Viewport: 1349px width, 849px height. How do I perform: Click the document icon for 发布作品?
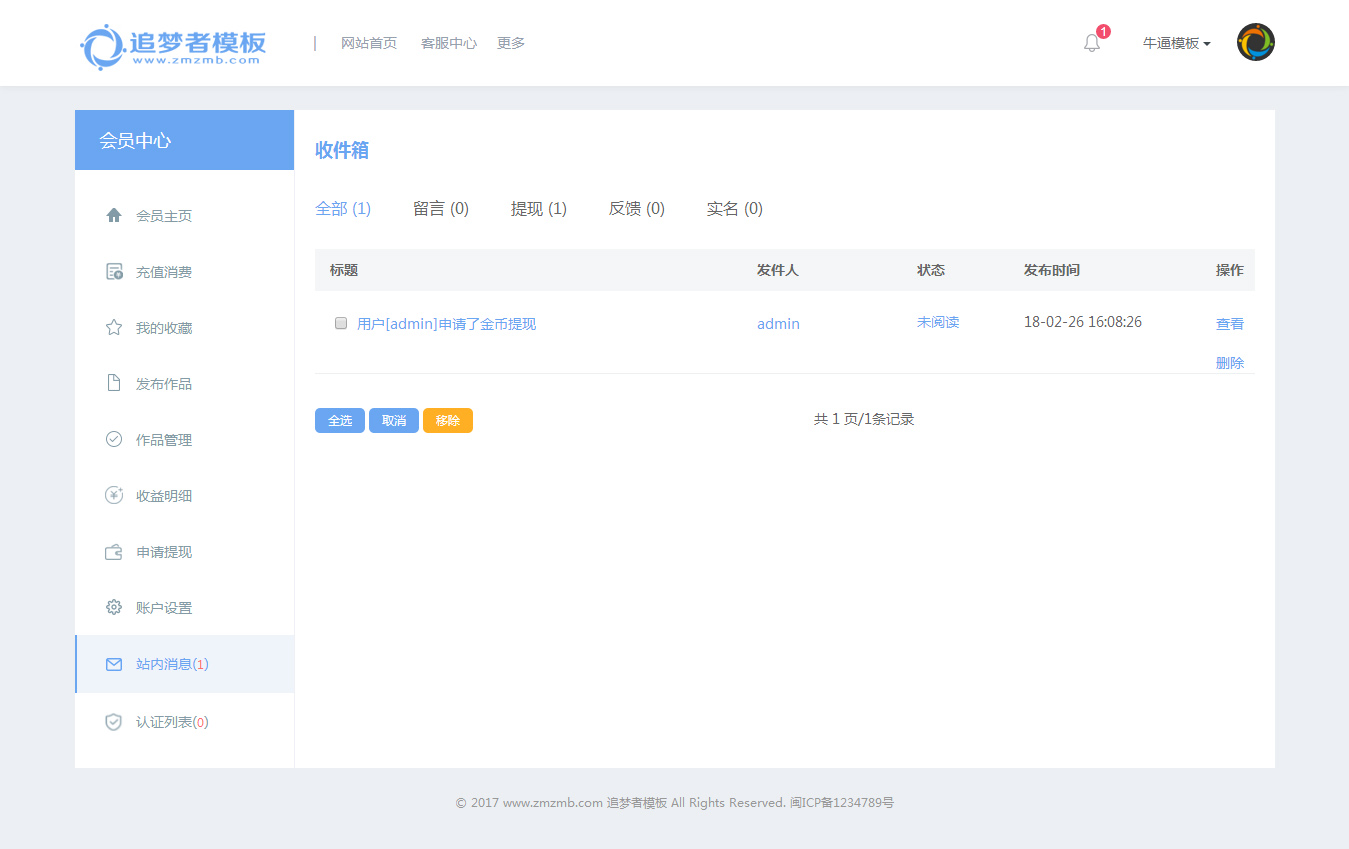(114, 384)
